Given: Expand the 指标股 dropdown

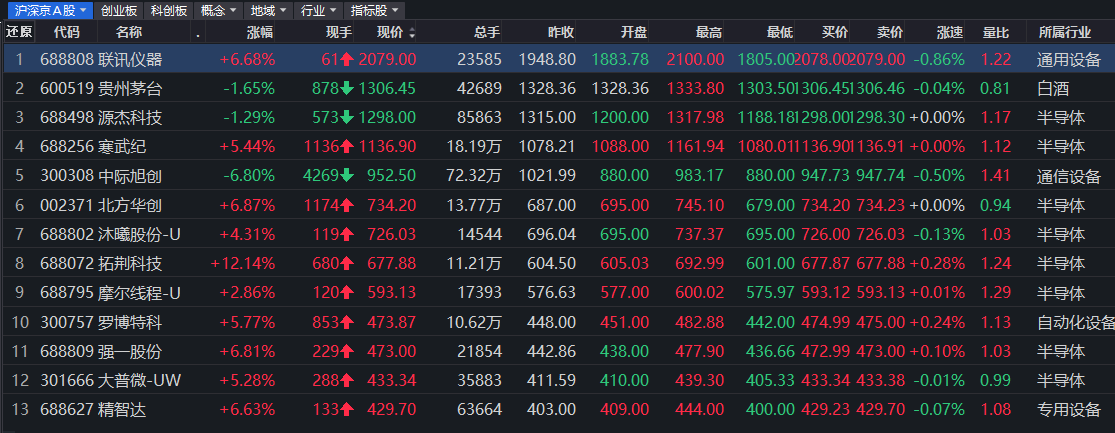Looking at the screenshot, I should click(x=374, y=10).
